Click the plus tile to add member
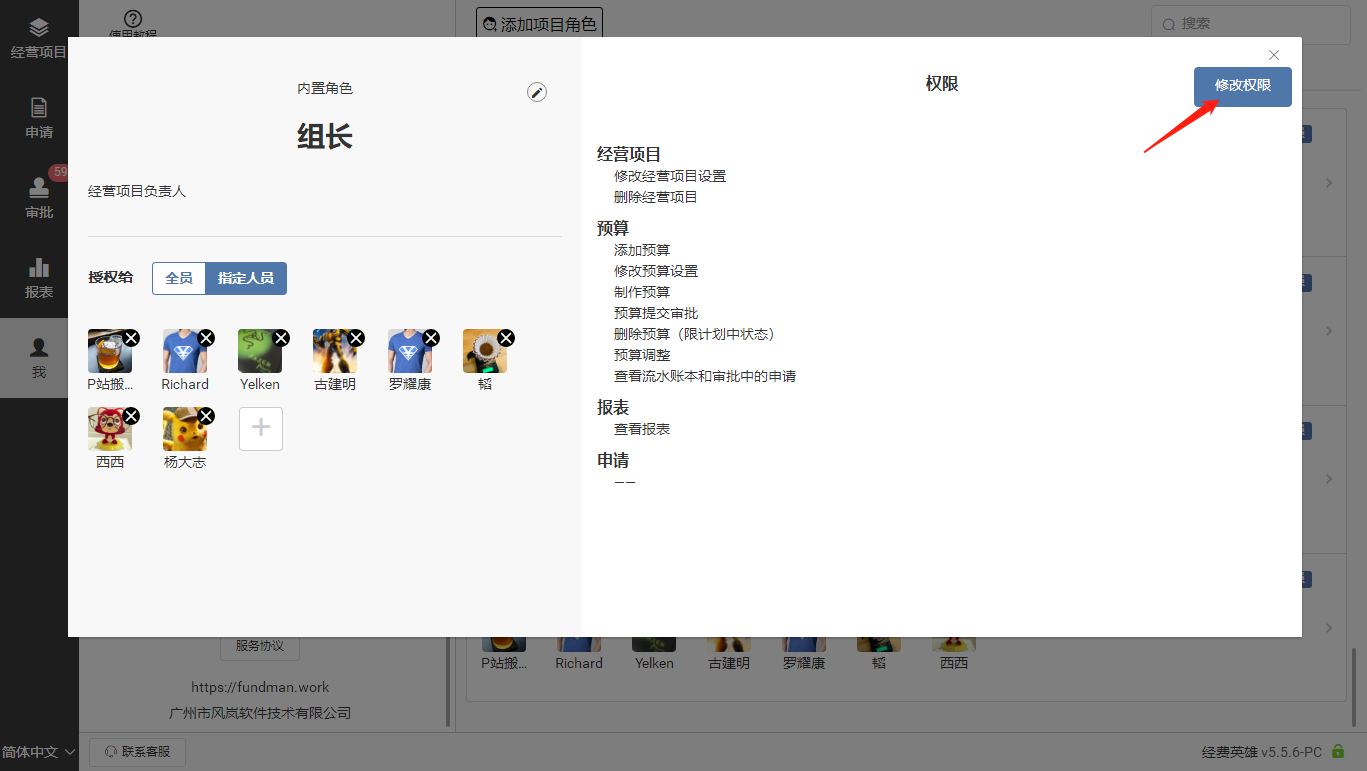 click(x=260, y=428)
